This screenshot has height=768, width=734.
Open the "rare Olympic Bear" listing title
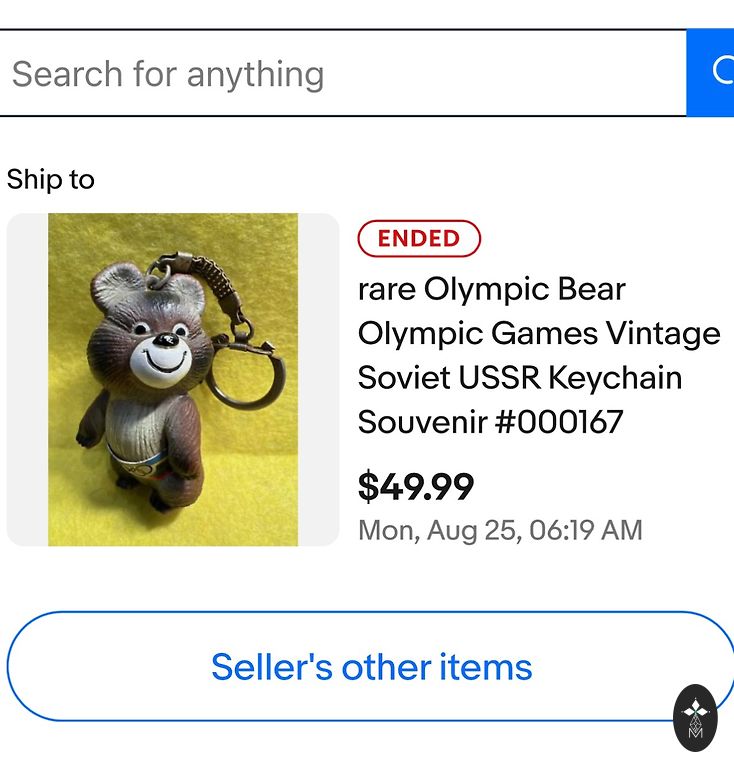pyautogui.click(x=491, y=290)
